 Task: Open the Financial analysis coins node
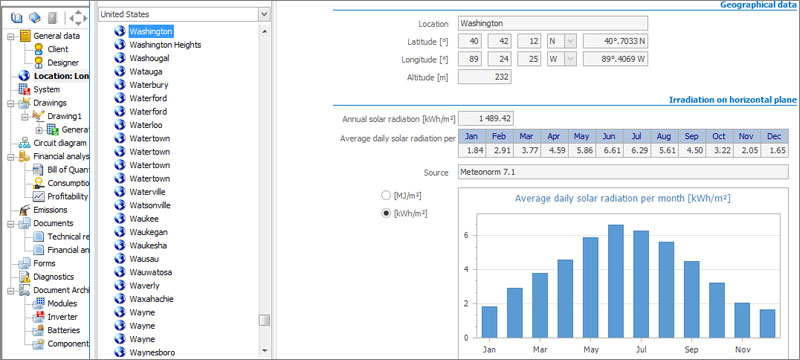[24, 157]
